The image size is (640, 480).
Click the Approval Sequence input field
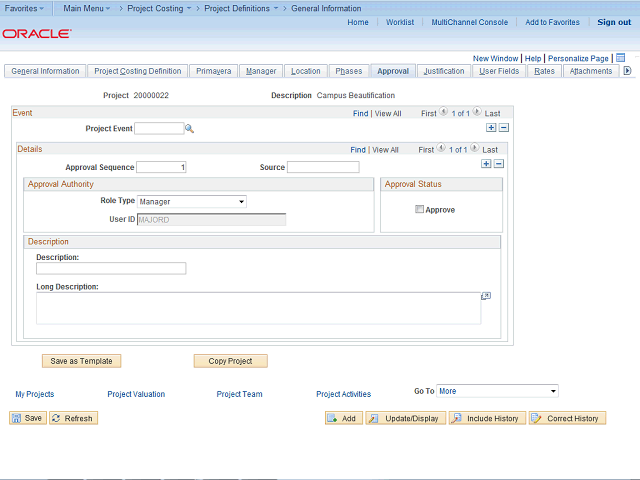coord(161,167)
